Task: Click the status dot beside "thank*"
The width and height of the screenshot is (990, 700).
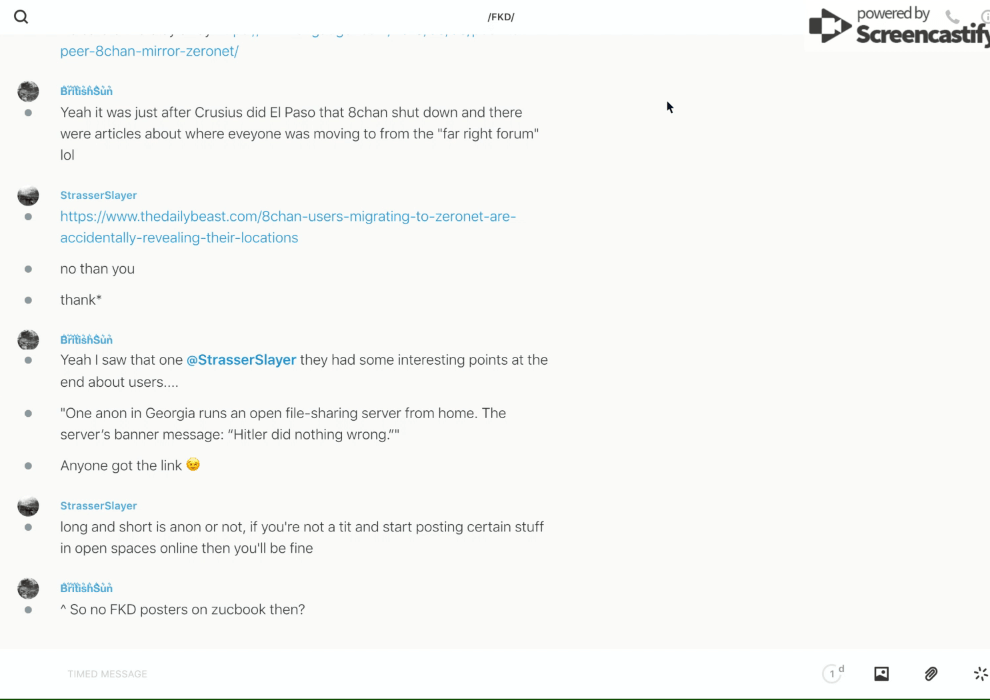Action: (x=28, y=300)
